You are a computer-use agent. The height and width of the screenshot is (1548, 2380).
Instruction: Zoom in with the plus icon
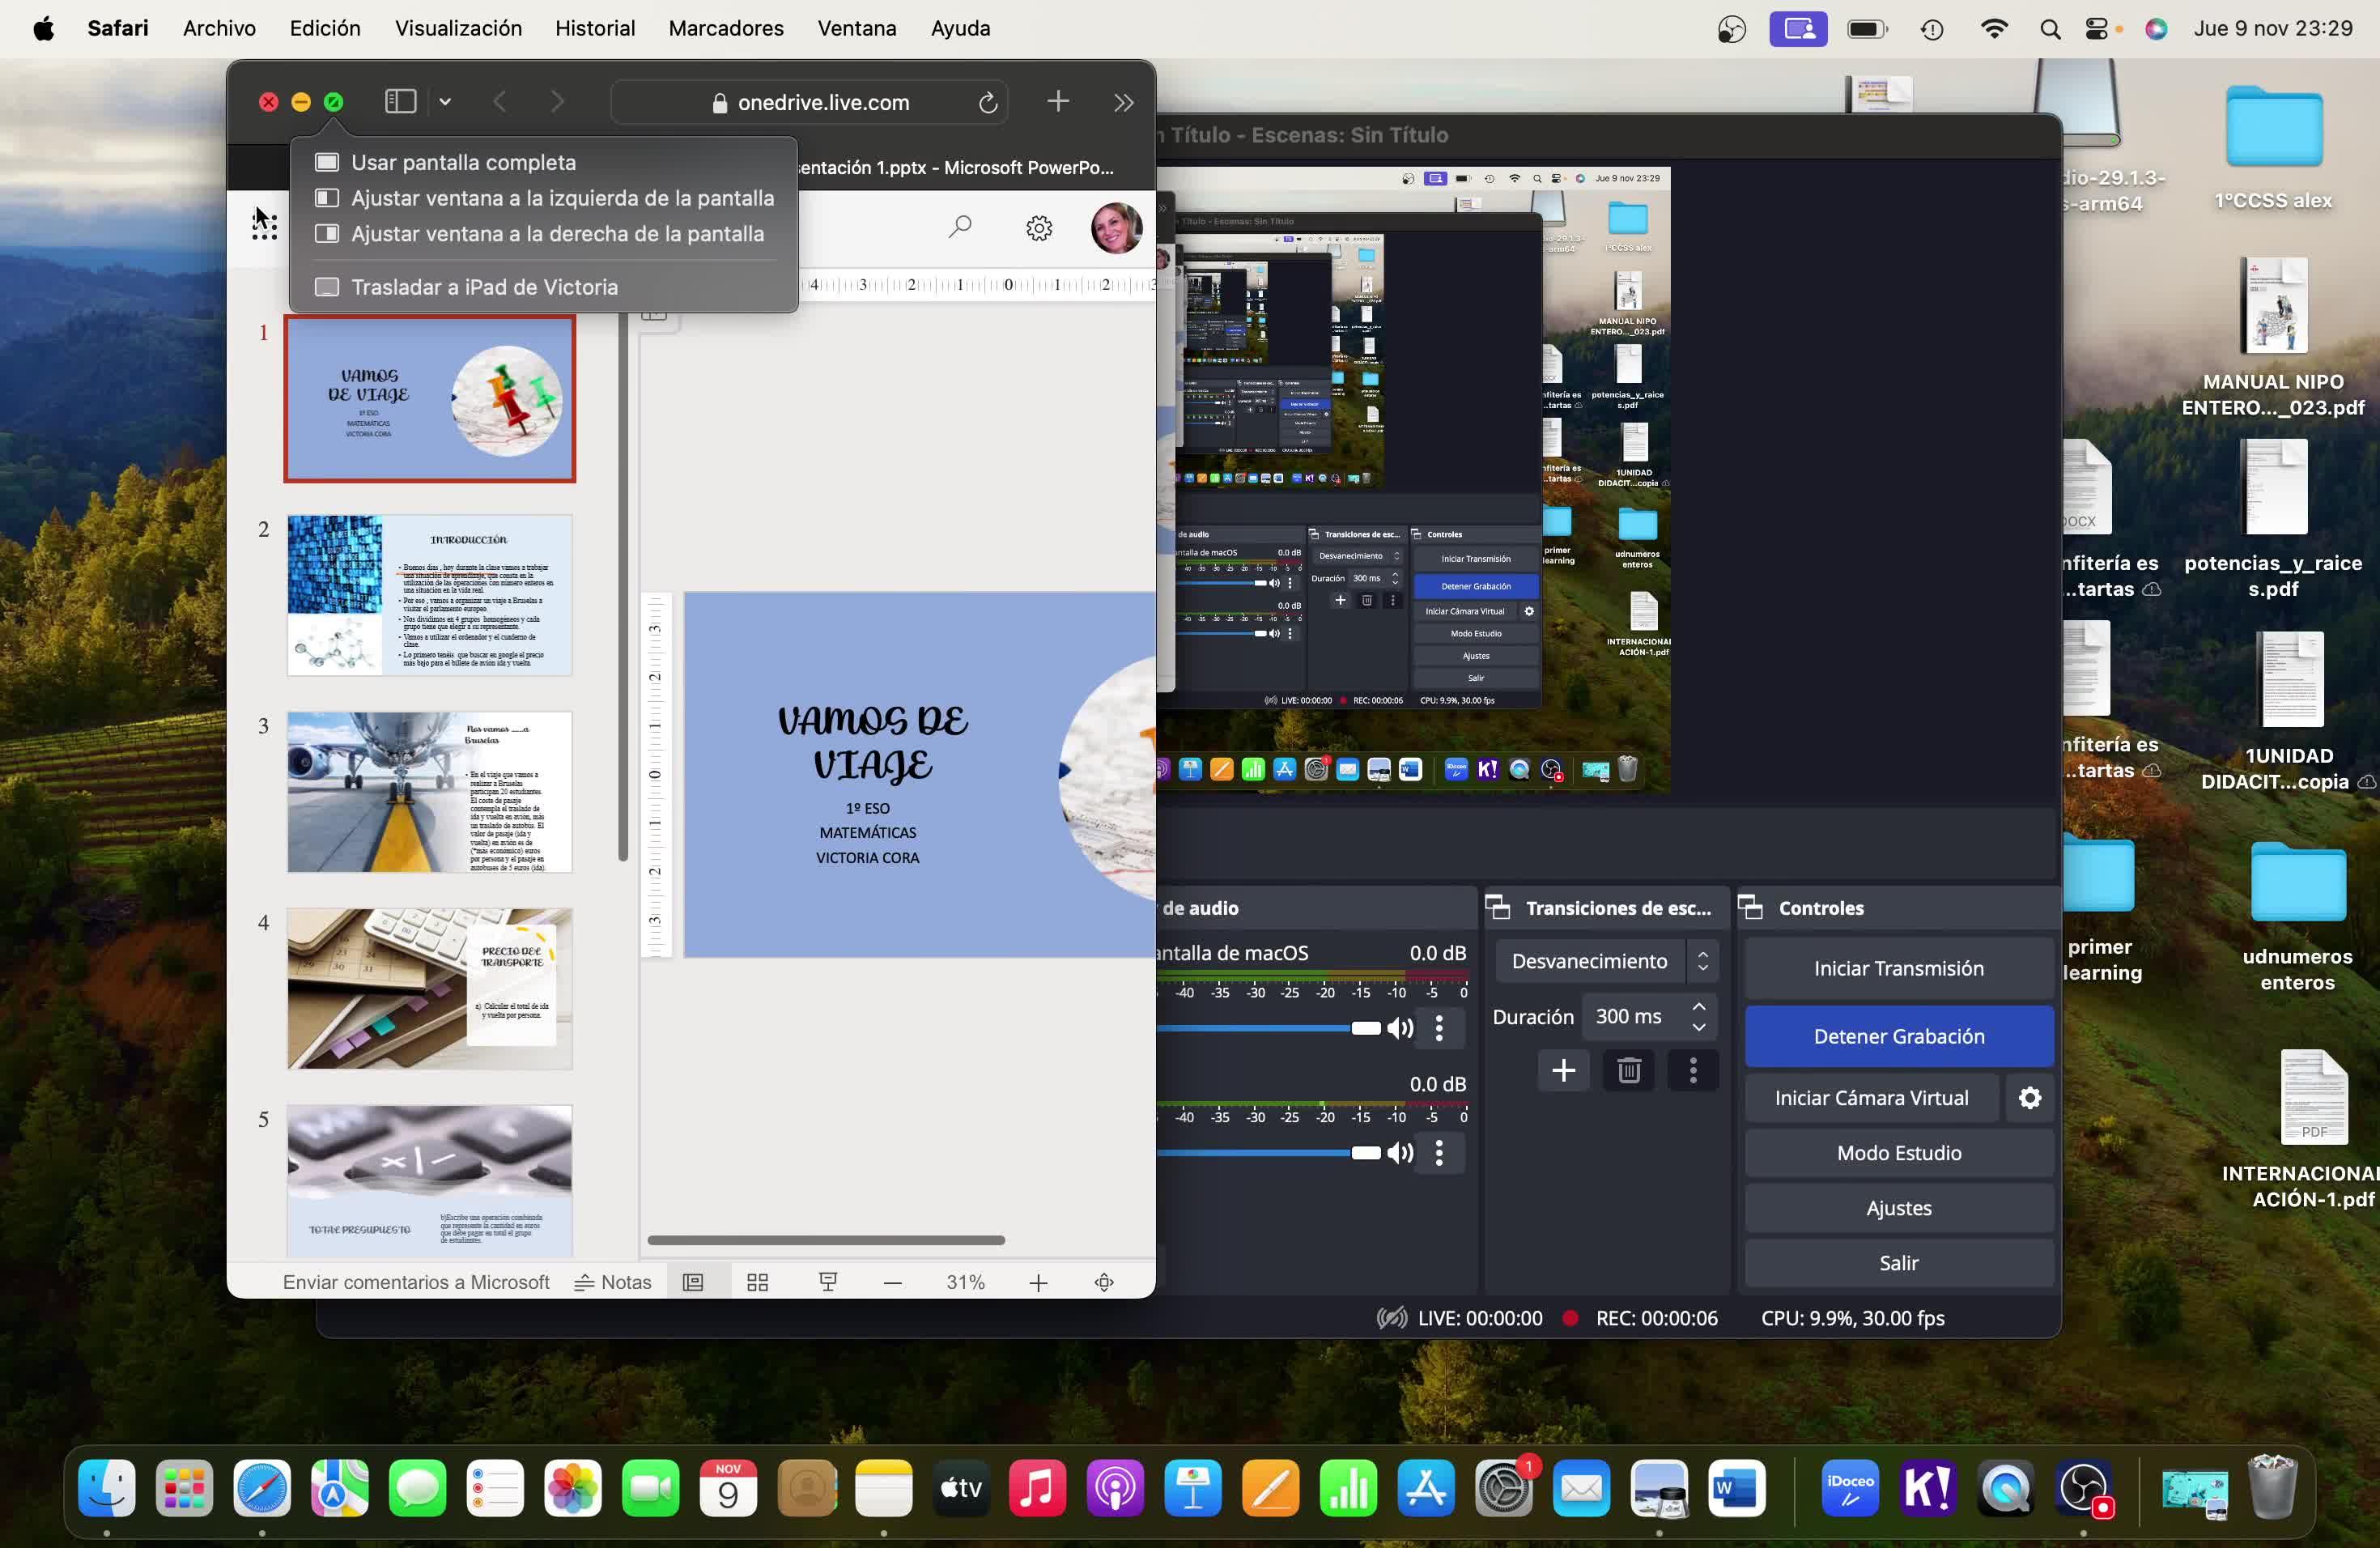1038,1283
